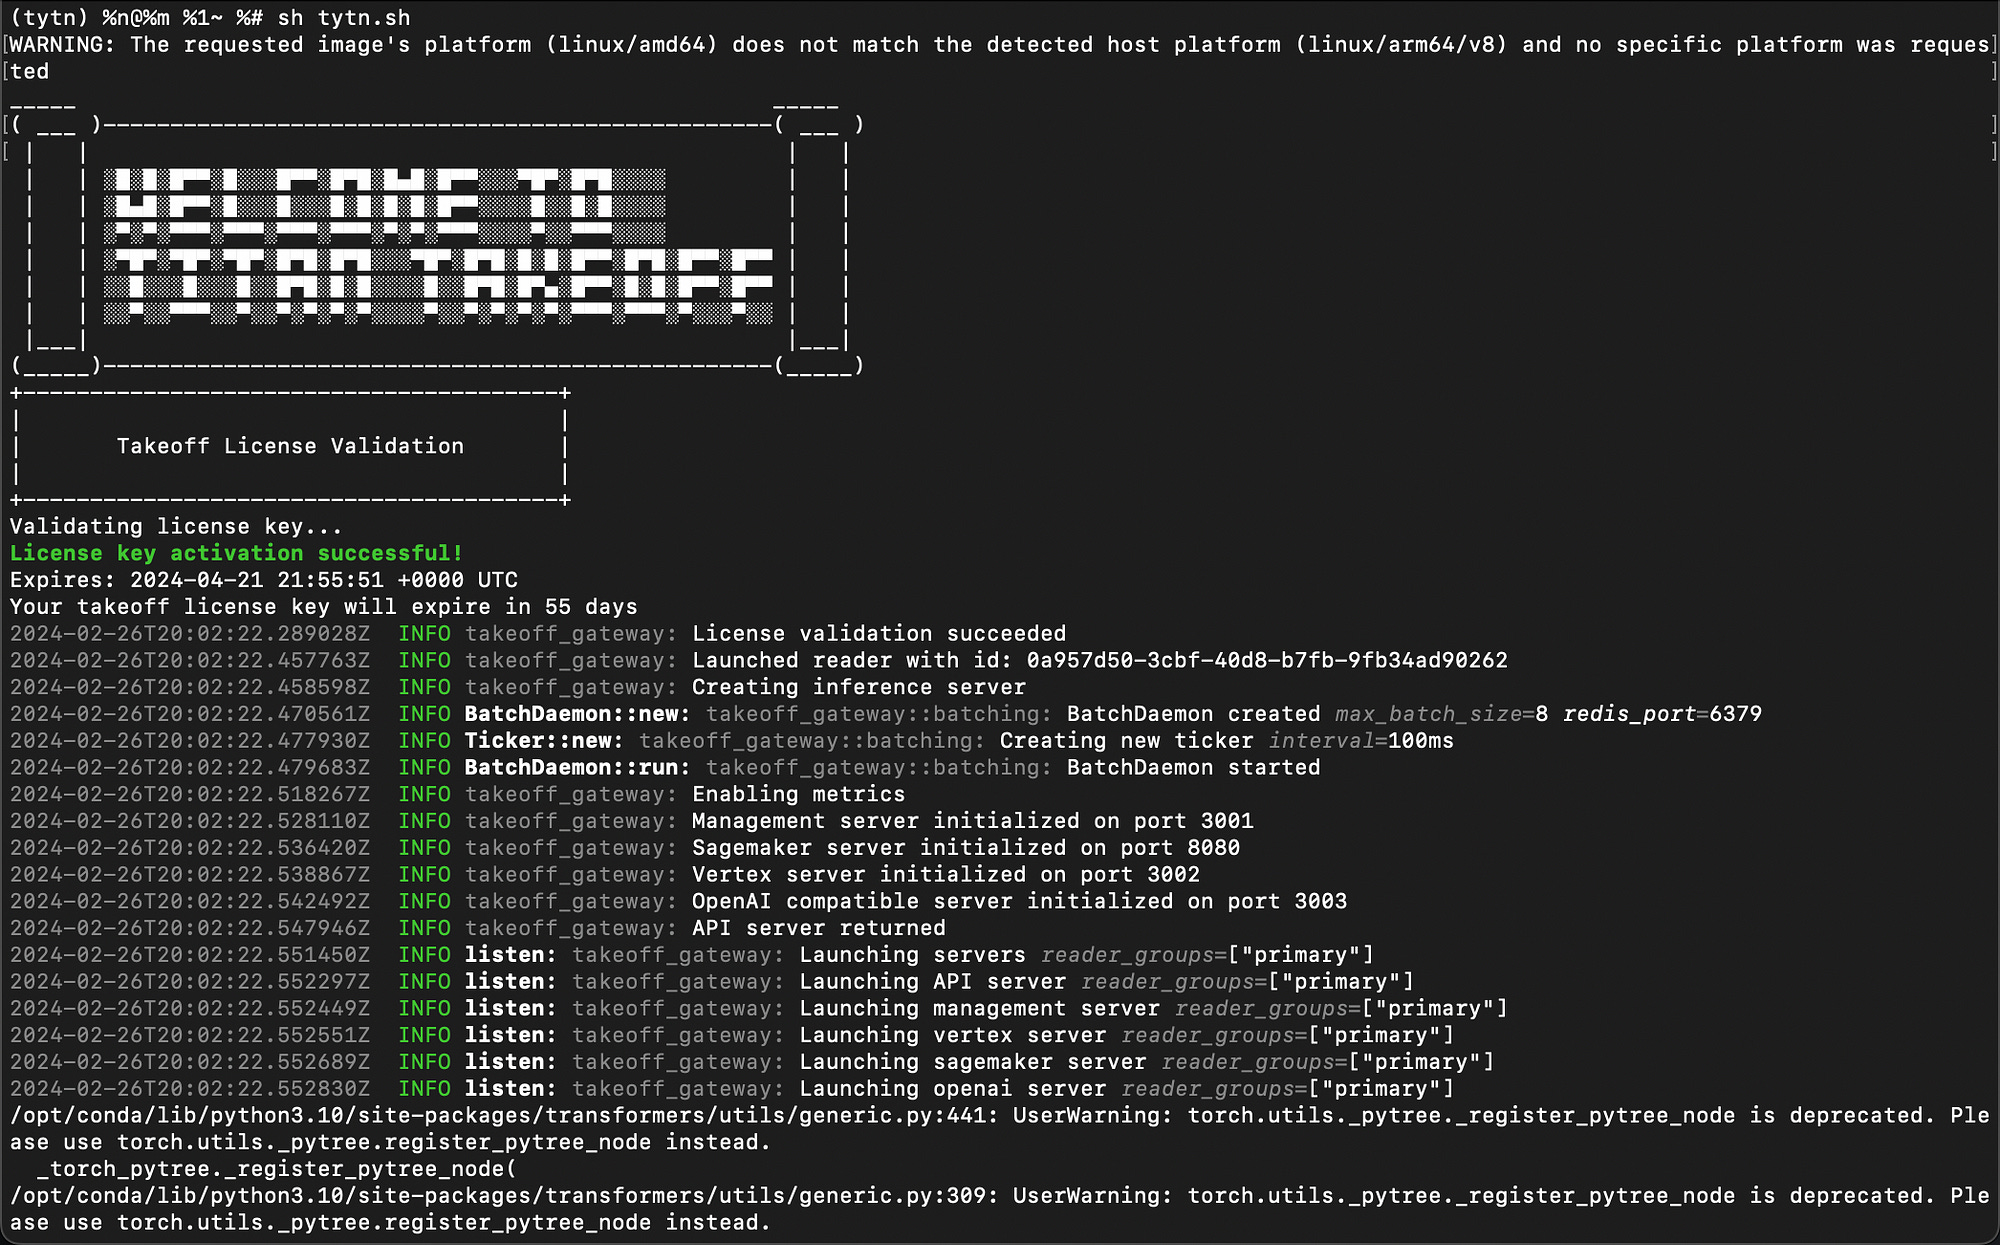Click the 'Management server initialized on port 3001' line
The height and width of the screenshot is (1245, 2000).
click(972, 821)
